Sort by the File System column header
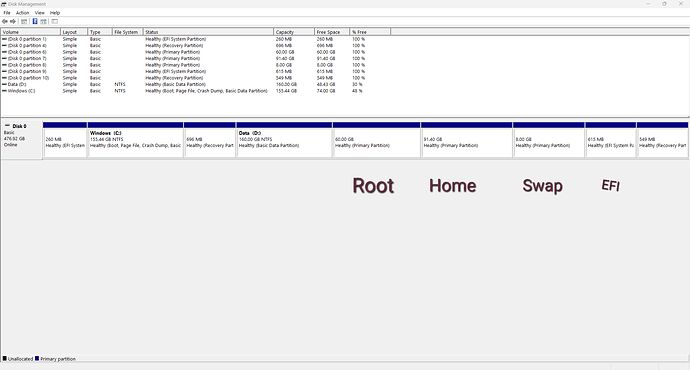Viewport: 690px width, 370px height. pos(127,32)
